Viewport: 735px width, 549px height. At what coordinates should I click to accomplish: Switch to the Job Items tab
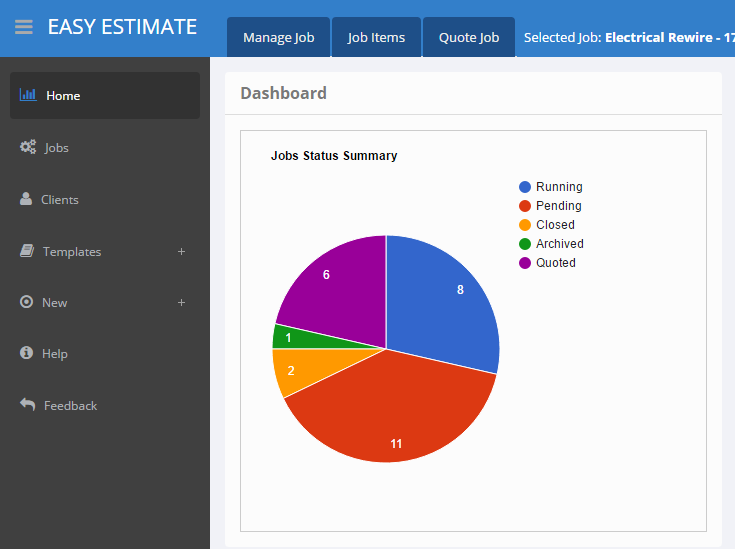[376, 38]
